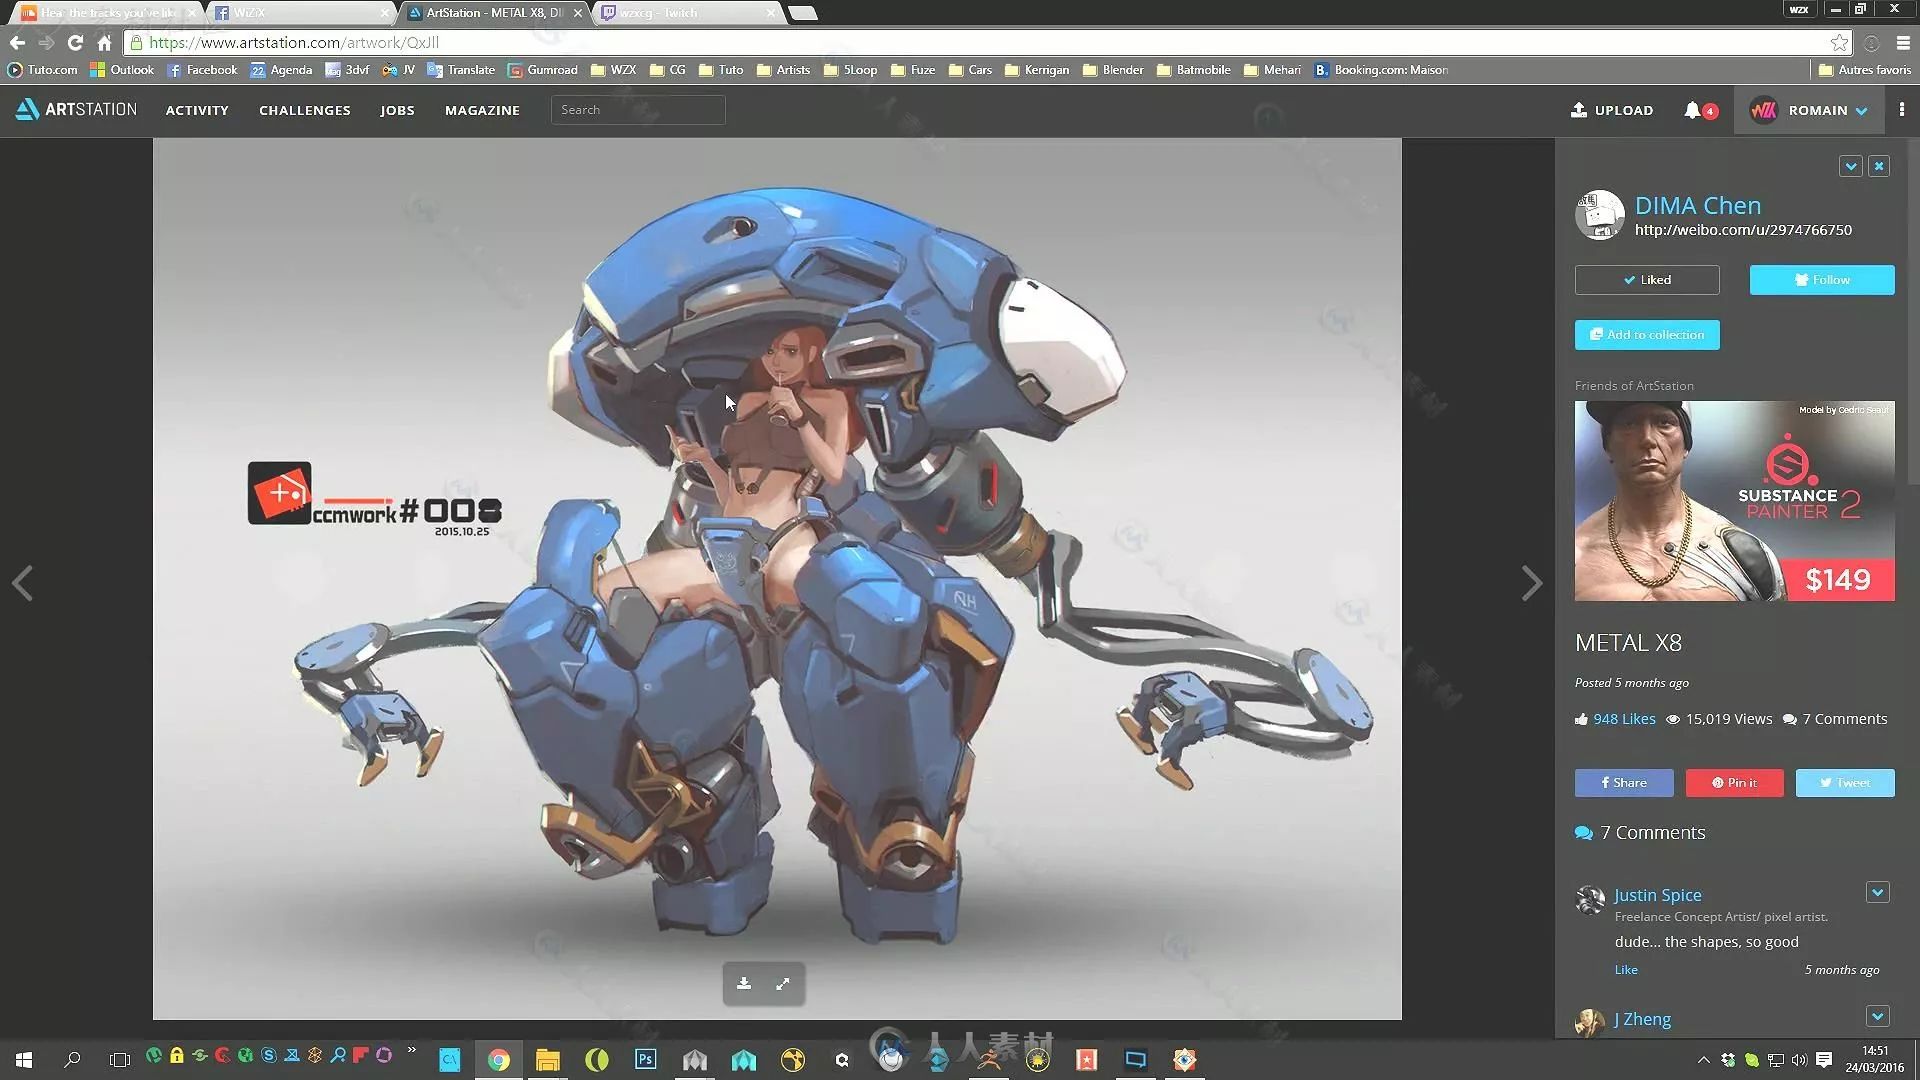This screenshot has width=1920, height=1080.
Task: Reload the page
Action: [x=75, y=42]
